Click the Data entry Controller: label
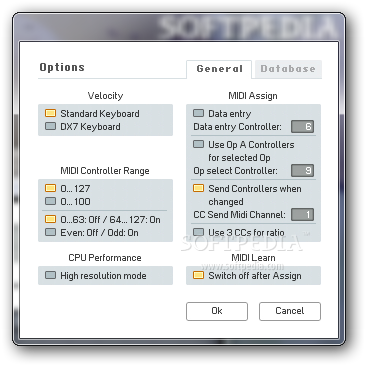366x366 pixels. point(237,127)
